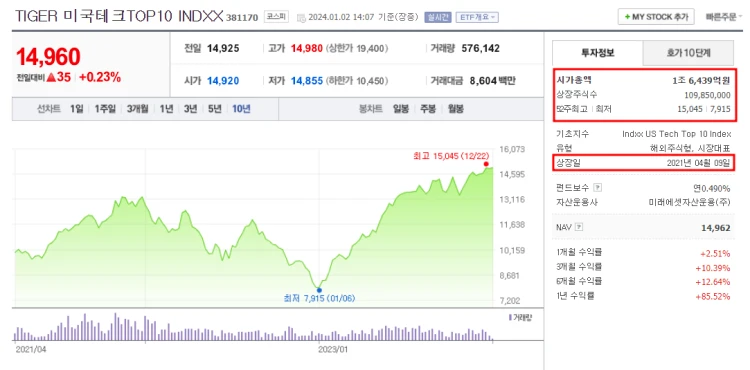Expand the ETF개요 dropdown
Image resolution: width=750 pixels, height=370 pixels.
(477, 18)
